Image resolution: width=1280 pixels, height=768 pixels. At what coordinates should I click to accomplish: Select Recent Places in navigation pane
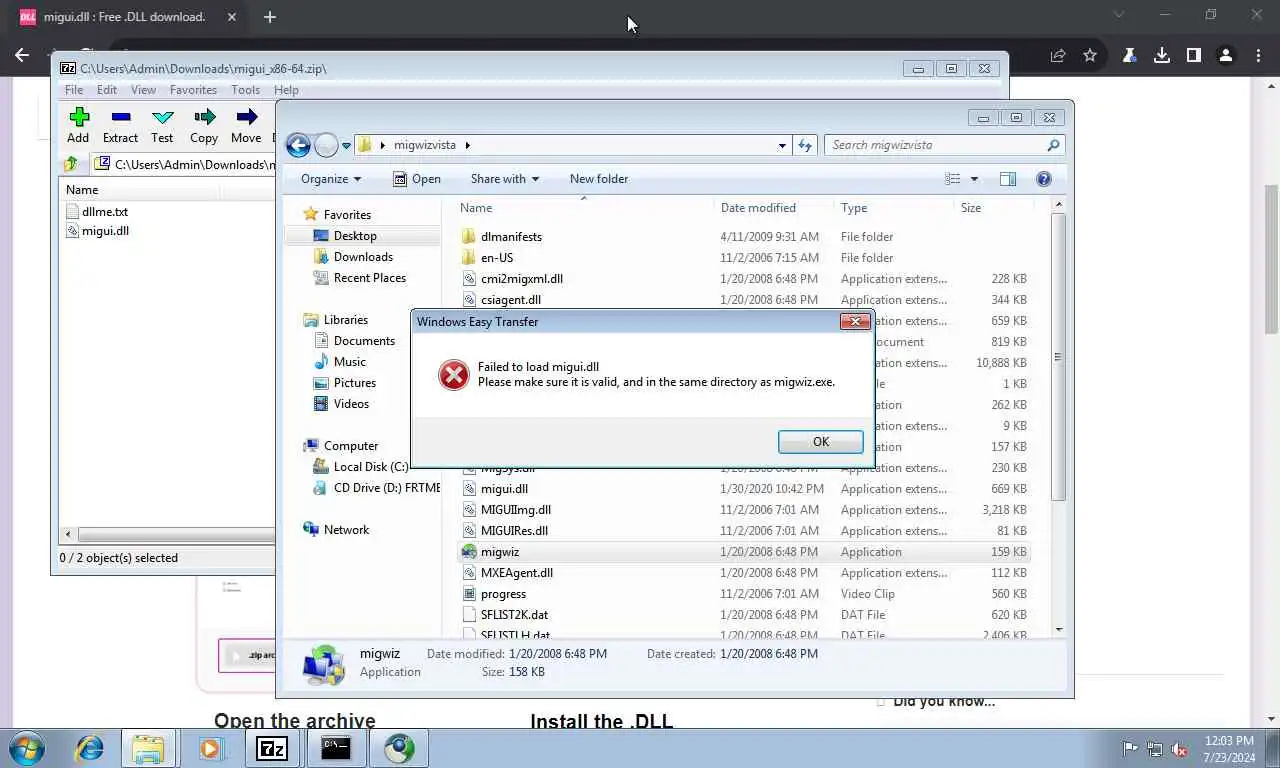click(369, 278)
